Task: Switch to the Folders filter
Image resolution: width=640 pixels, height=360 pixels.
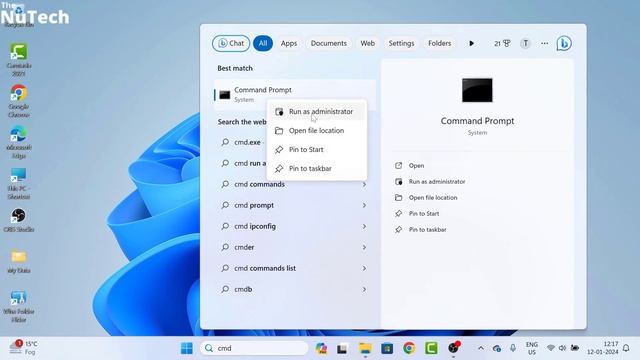Action: (440, 43)
